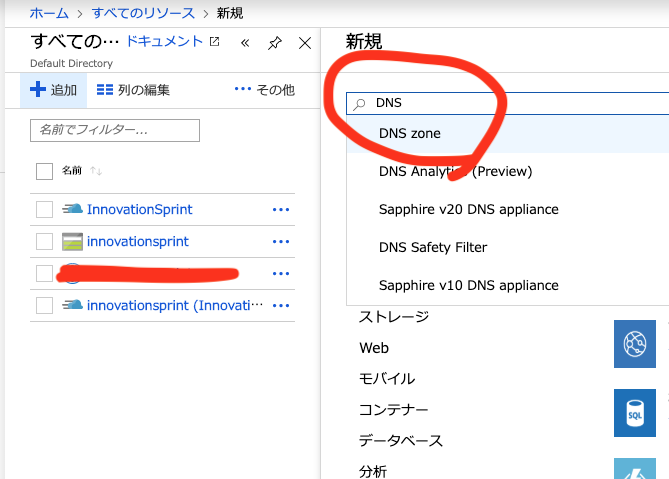This screenshot has width=669, height=479.
Task: Click the marketplace search box containing DNS
Action: pyautogui.click(x=508, y=103)
